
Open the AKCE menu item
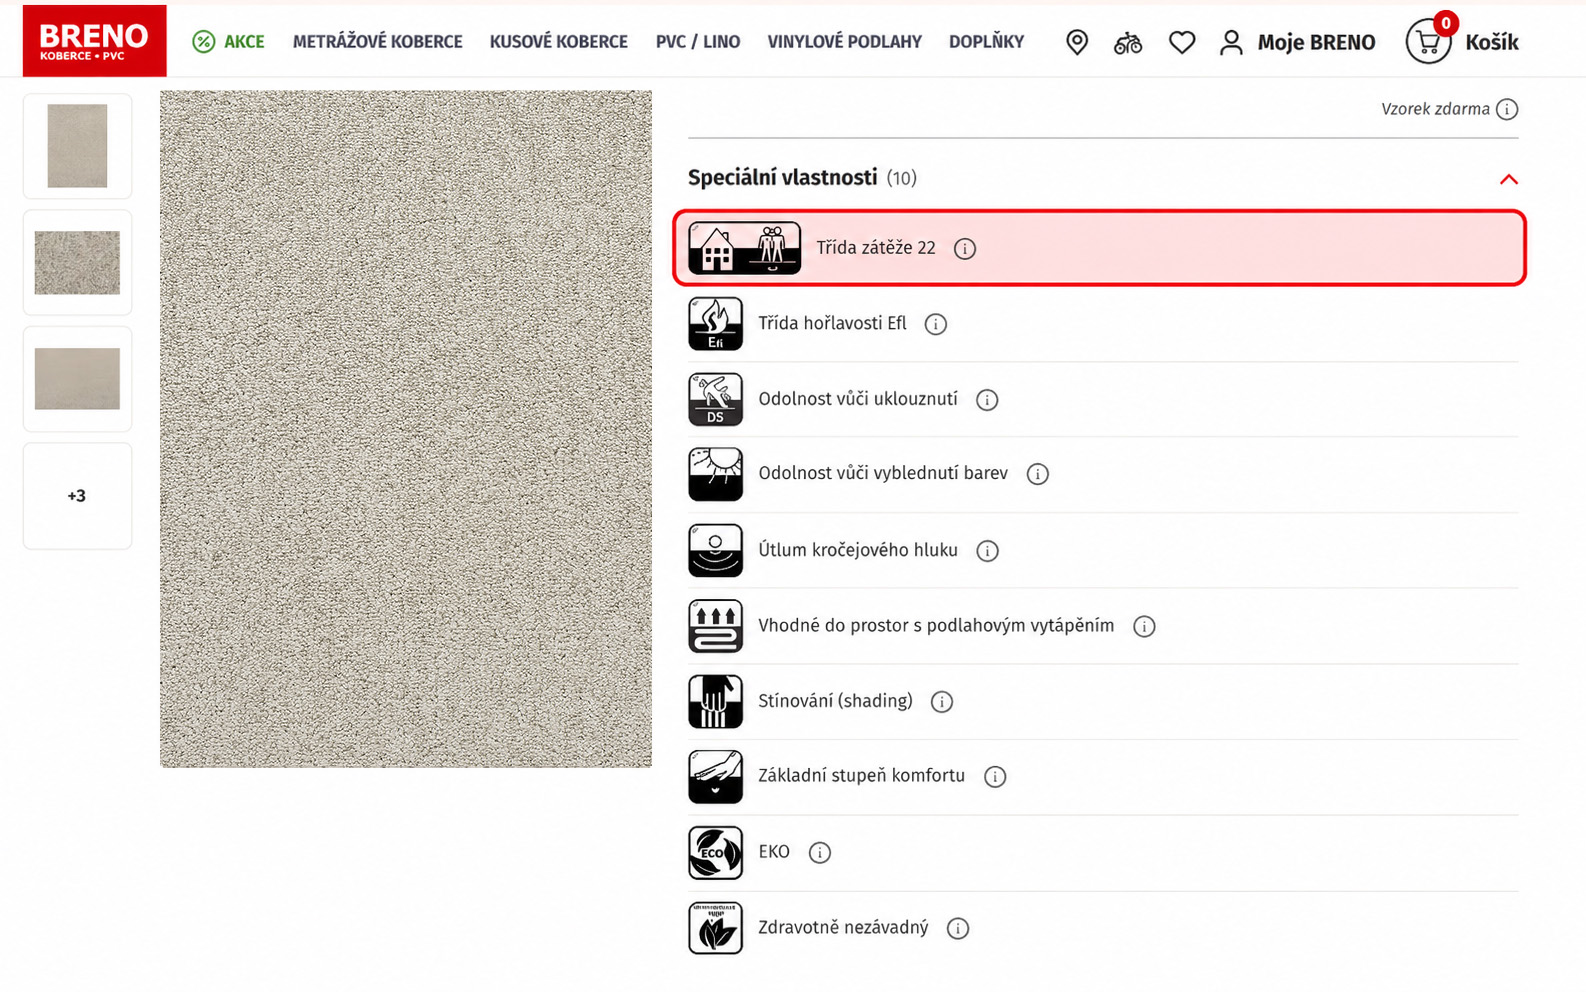click(x=229, y=42)
